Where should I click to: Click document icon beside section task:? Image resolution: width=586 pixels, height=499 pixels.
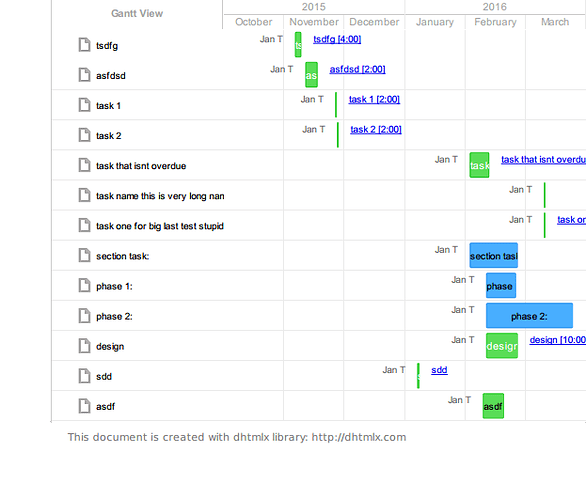[84, 255]
